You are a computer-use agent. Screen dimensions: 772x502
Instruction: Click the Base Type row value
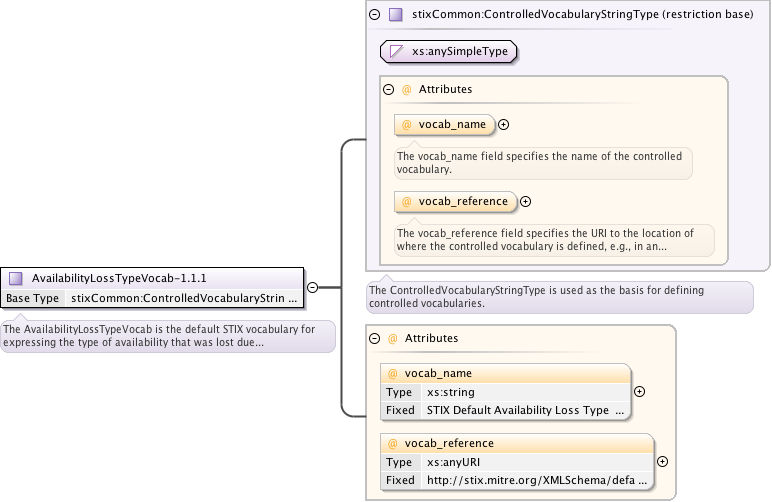pos(184,298)
